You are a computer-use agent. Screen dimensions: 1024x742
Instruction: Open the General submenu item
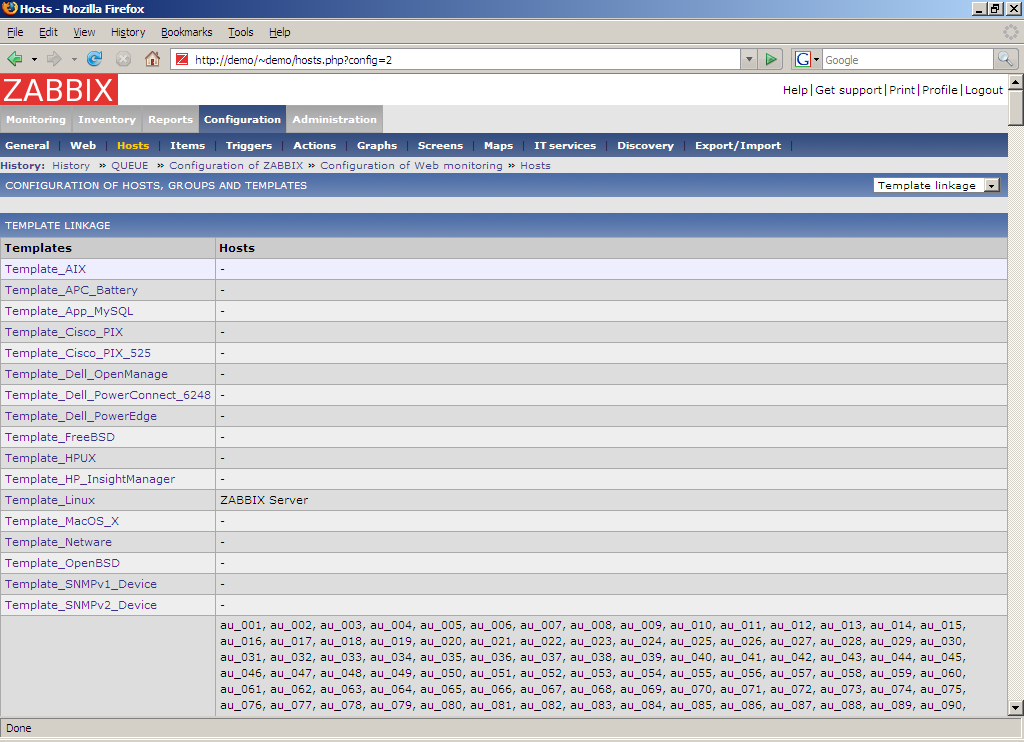click(27, 146)
